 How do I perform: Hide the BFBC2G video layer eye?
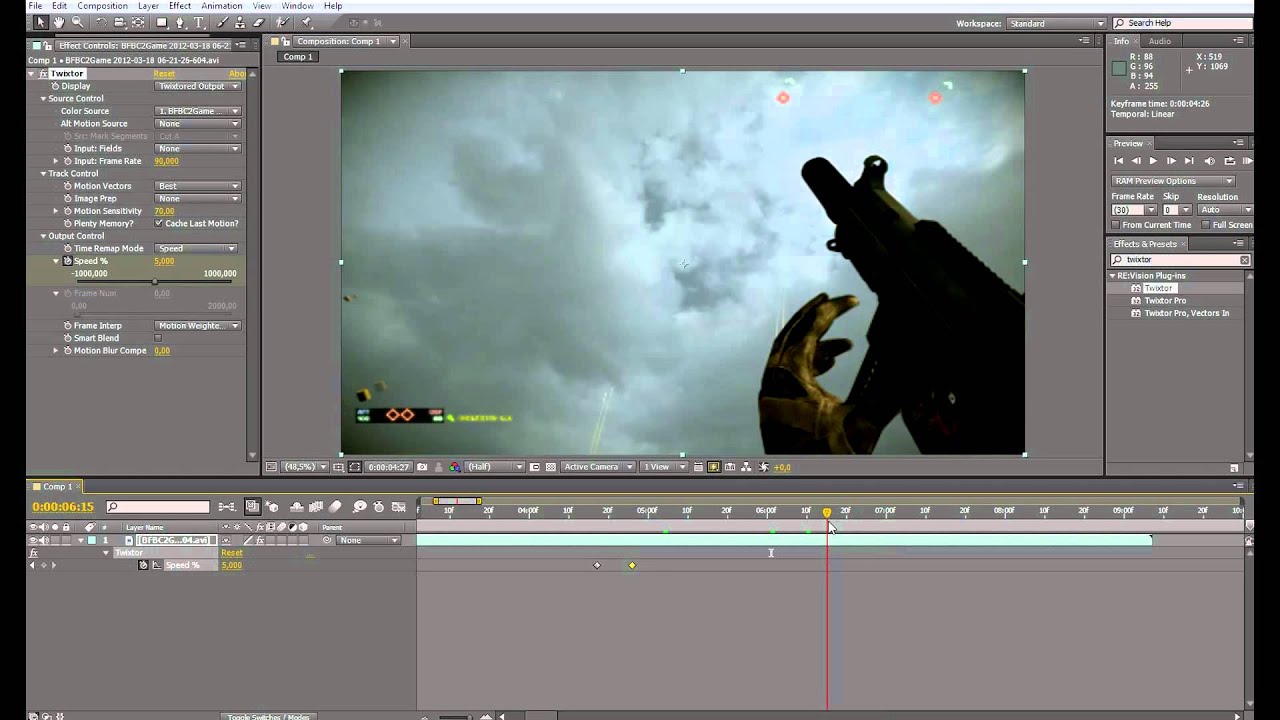tap(33, 540)
